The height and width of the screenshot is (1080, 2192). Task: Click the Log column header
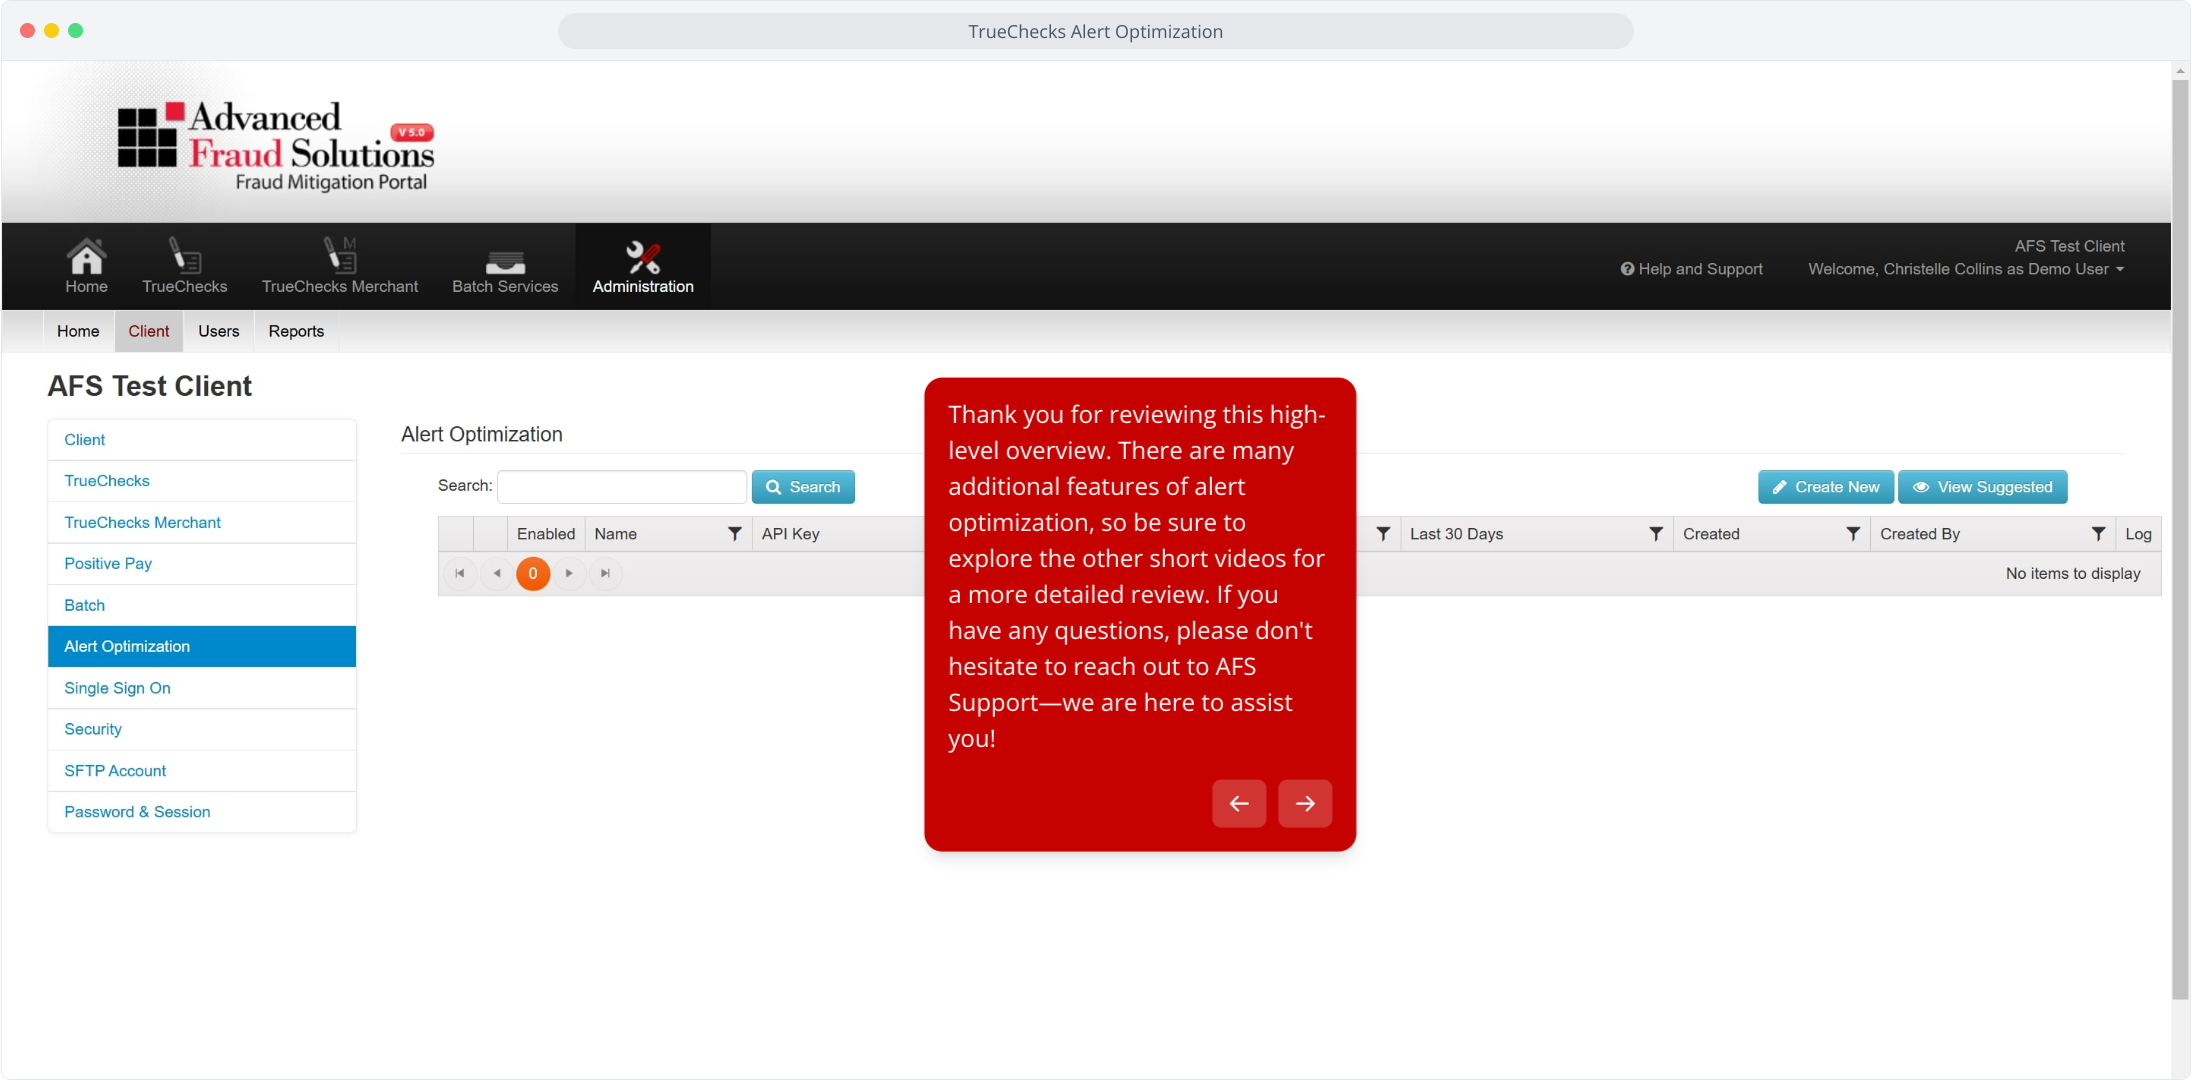[2138, 534]
